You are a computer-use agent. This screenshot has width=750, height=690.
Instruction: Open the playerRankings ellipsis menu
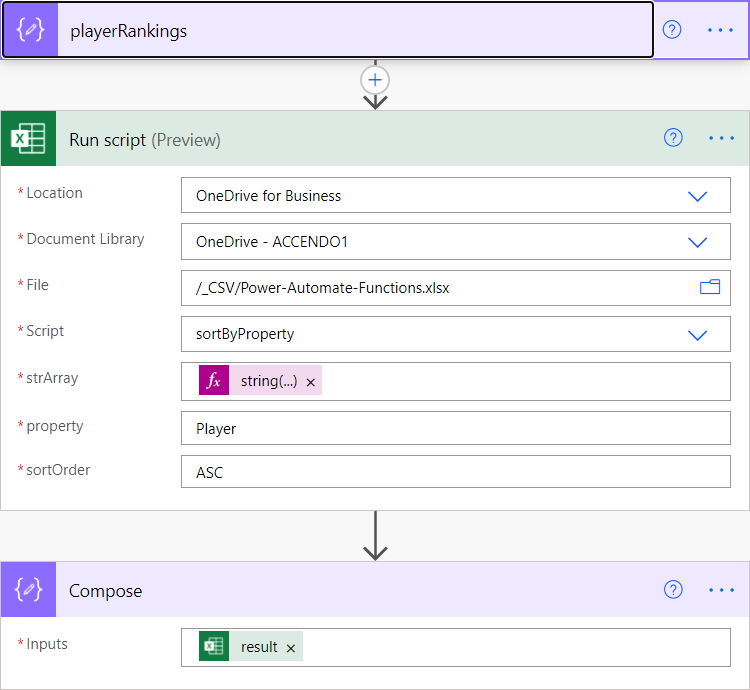point(720,30)
